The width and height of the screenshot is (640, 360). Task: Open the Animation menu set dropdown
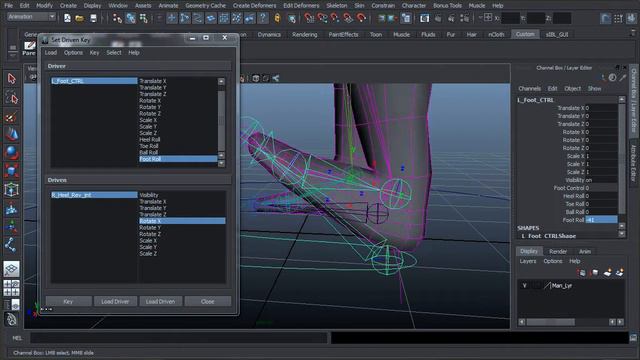tap(31, 17)
